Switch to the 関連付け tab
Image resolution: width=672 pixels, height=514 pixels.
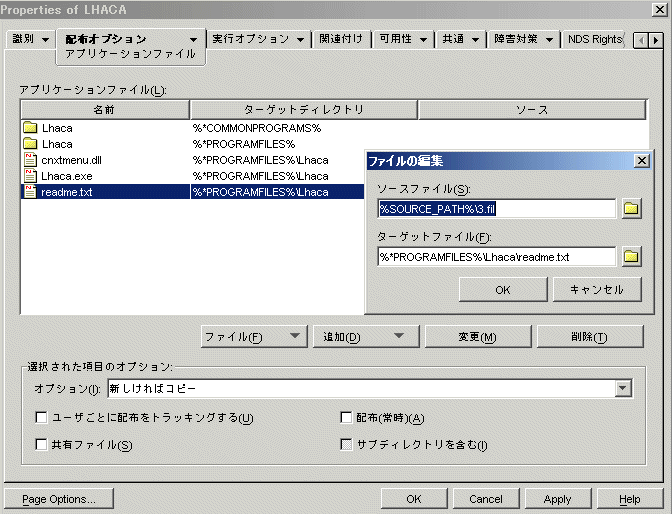tap(341, 39)
